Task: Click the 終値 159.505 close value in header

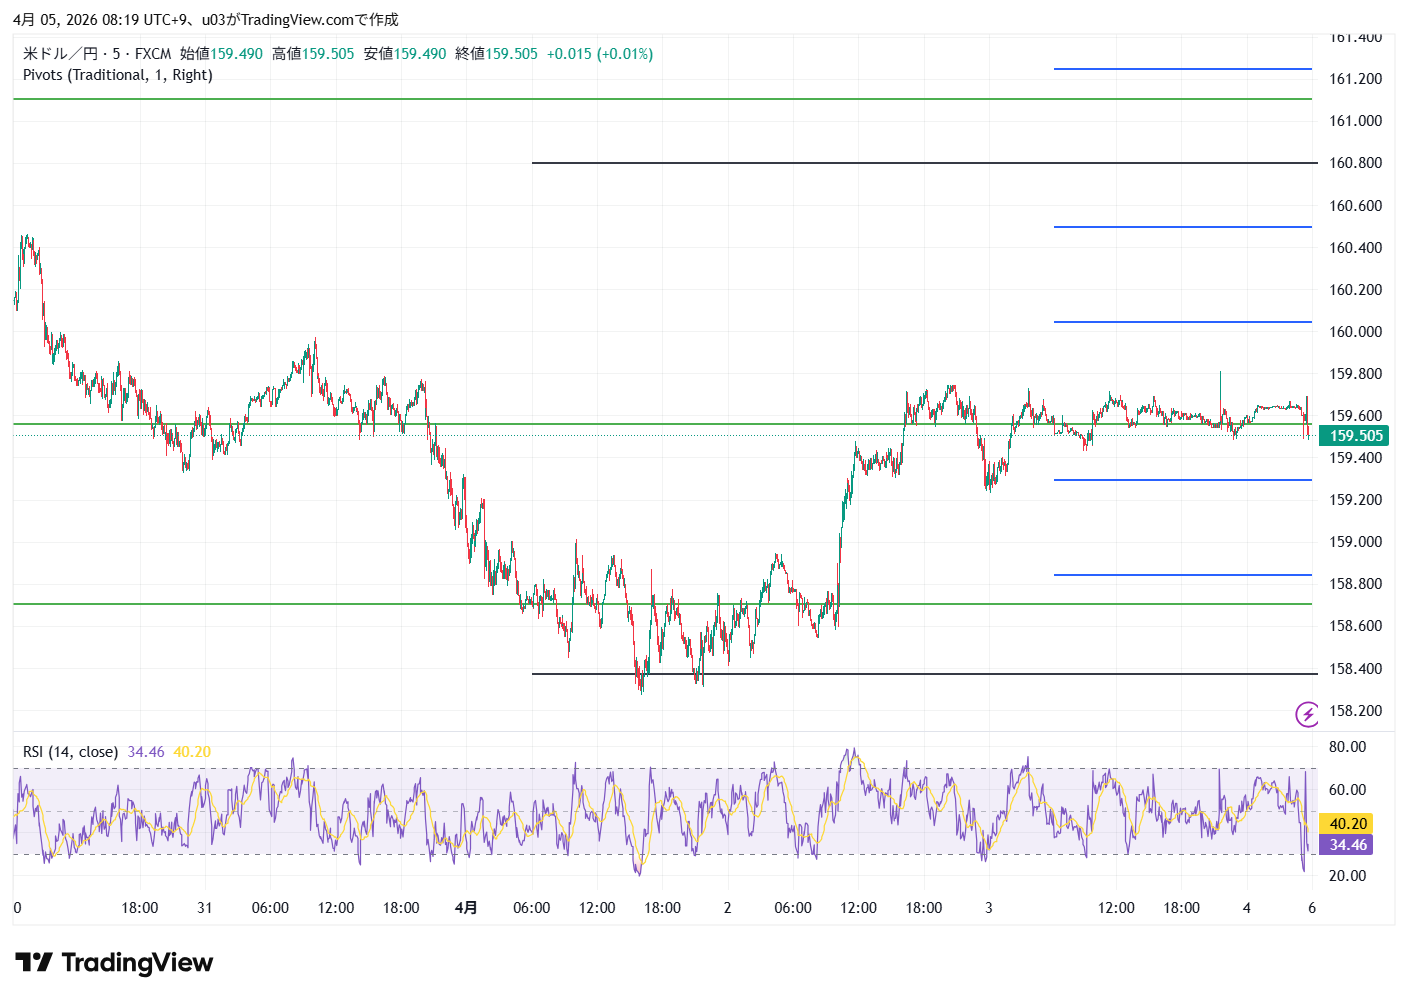Action: 496,54
